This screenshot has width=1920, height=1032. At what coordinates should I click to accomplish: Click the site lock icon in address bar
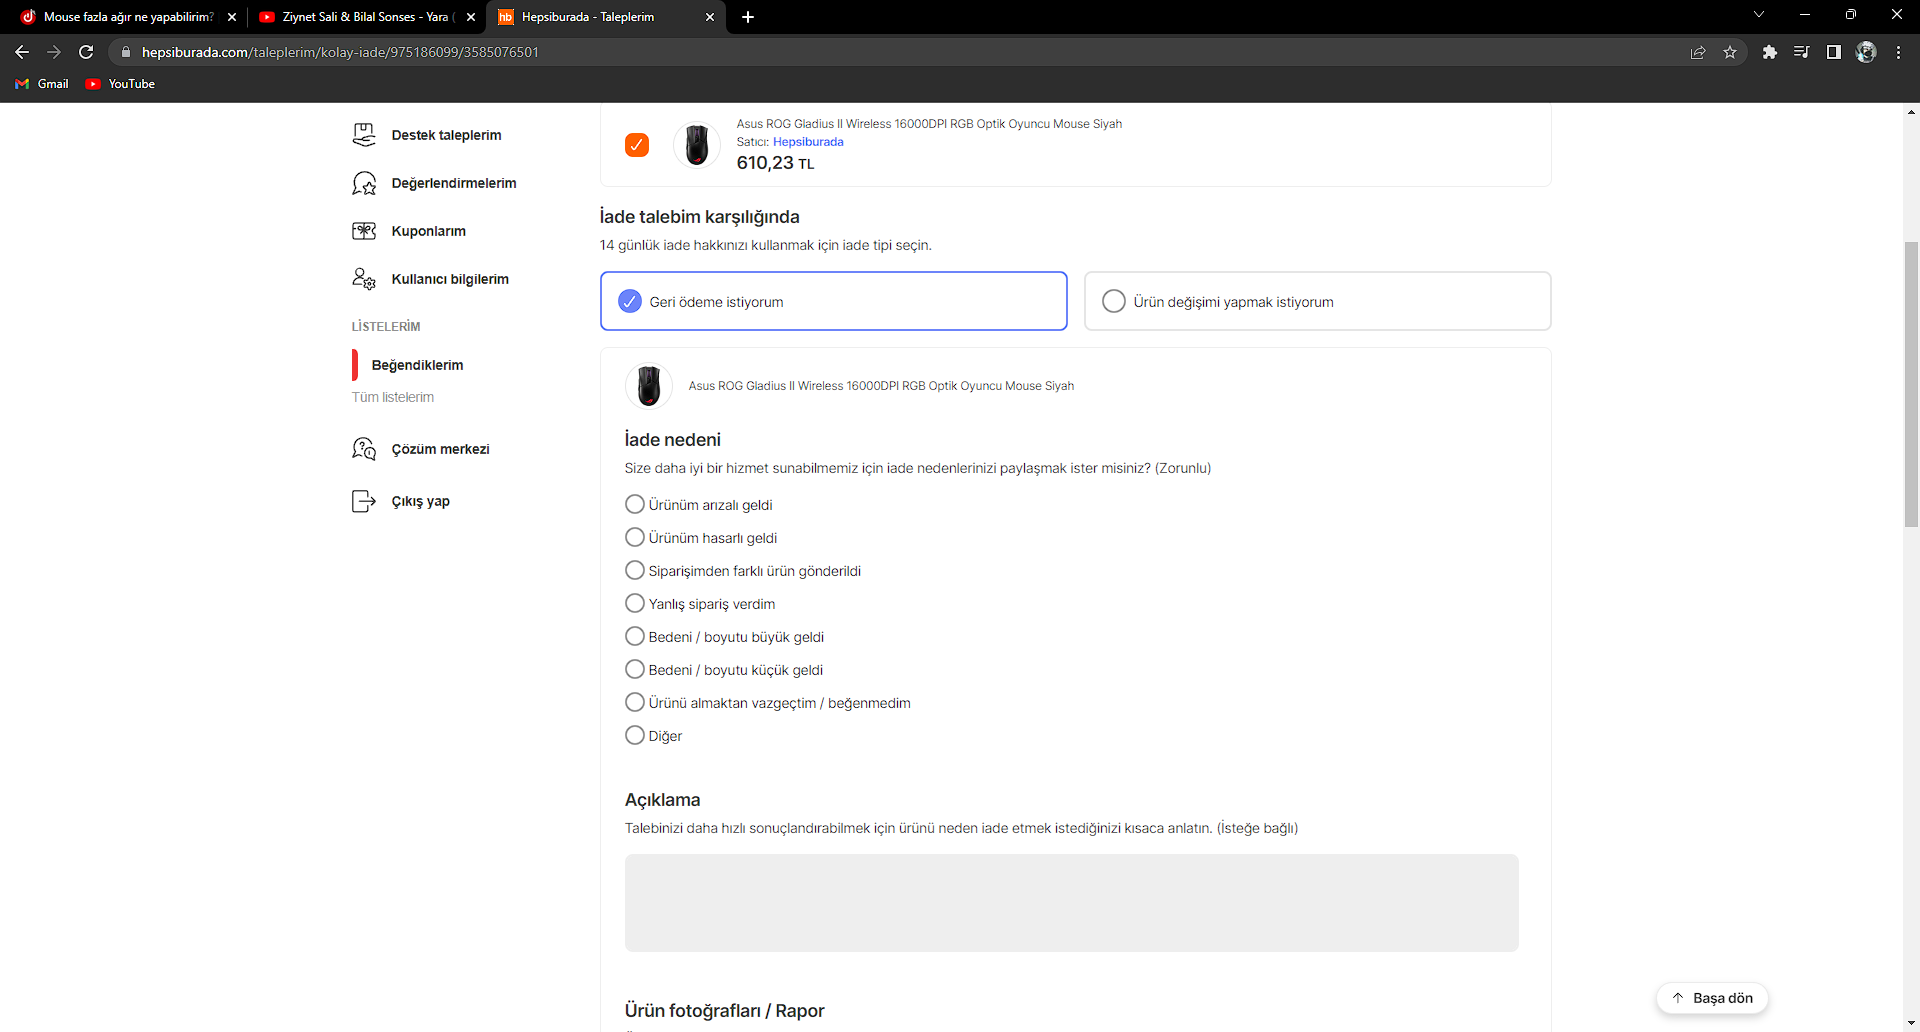pos(126,52)
